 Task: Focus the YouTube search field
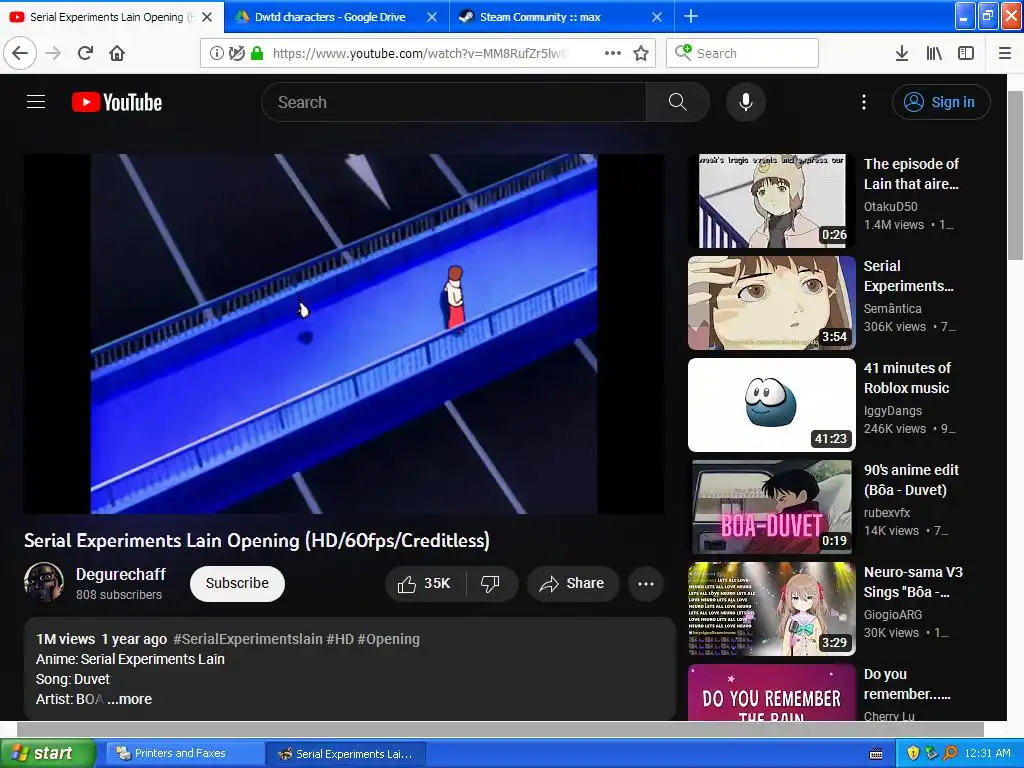tap(454, 102)
